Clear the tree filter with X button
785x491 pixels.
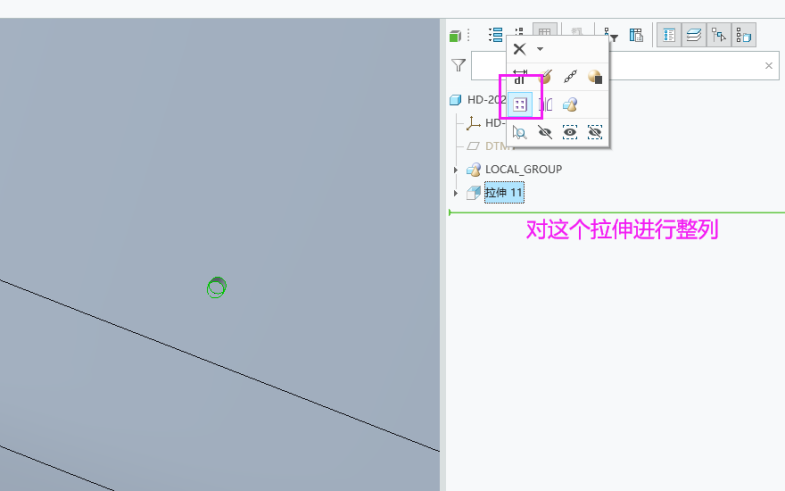pyautogui.click(x=768, y=66)
